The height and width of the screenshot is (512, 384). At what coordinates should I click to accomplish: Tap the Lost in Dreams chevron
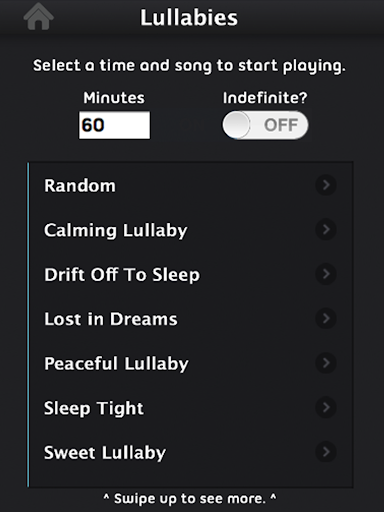point(326,318)
